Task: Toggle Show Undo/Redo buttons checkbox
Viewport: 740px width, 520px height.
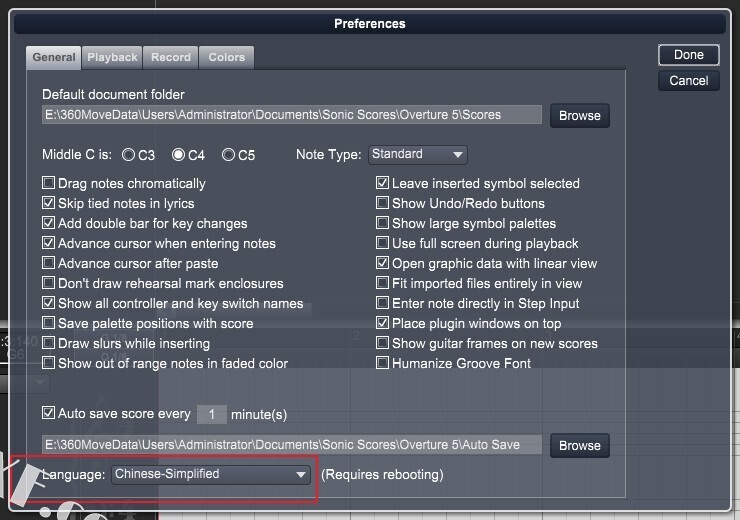Action: tap(383, 204)
